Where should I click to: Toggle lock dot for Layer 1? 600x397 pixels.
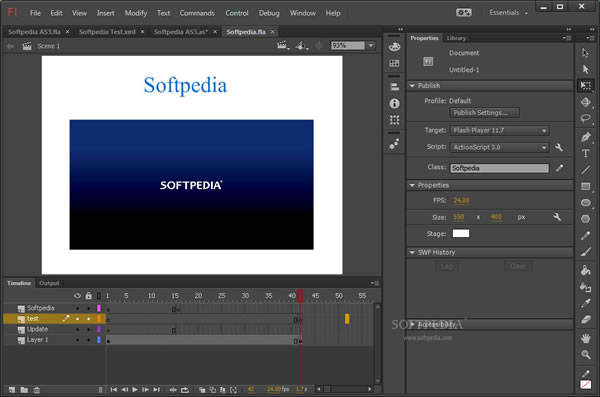[88, 340]
